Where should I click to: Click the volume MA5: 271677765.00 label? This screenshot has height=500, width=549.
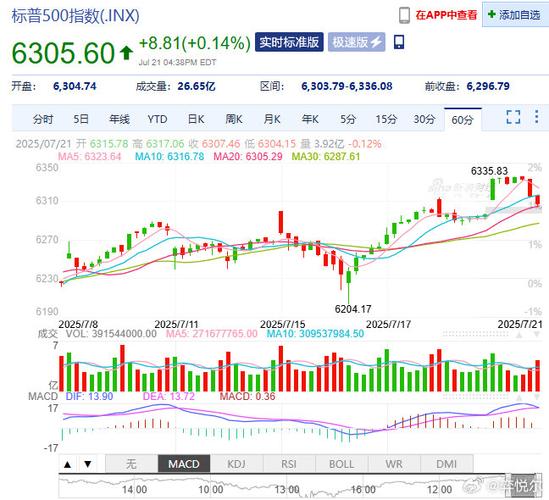coord(211,333)
